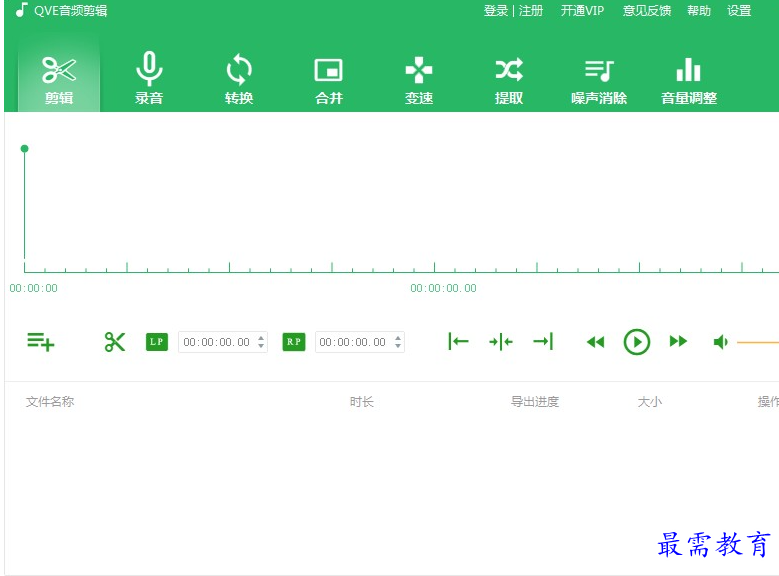This screenshot has height=576, width=779.
Task: Jump to selection end marker icon
Action: (x=543, y=341)
